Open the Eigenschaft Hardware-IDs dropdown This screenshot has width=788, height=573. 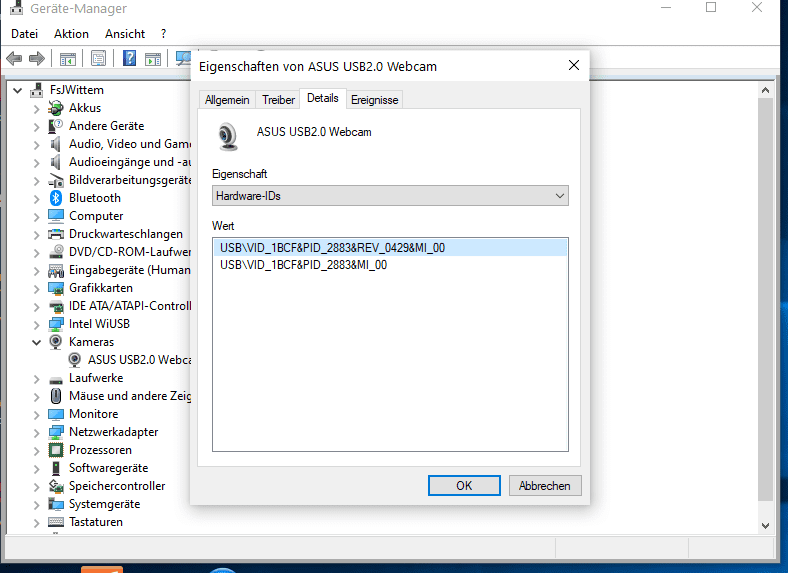[x=390, y=196]
